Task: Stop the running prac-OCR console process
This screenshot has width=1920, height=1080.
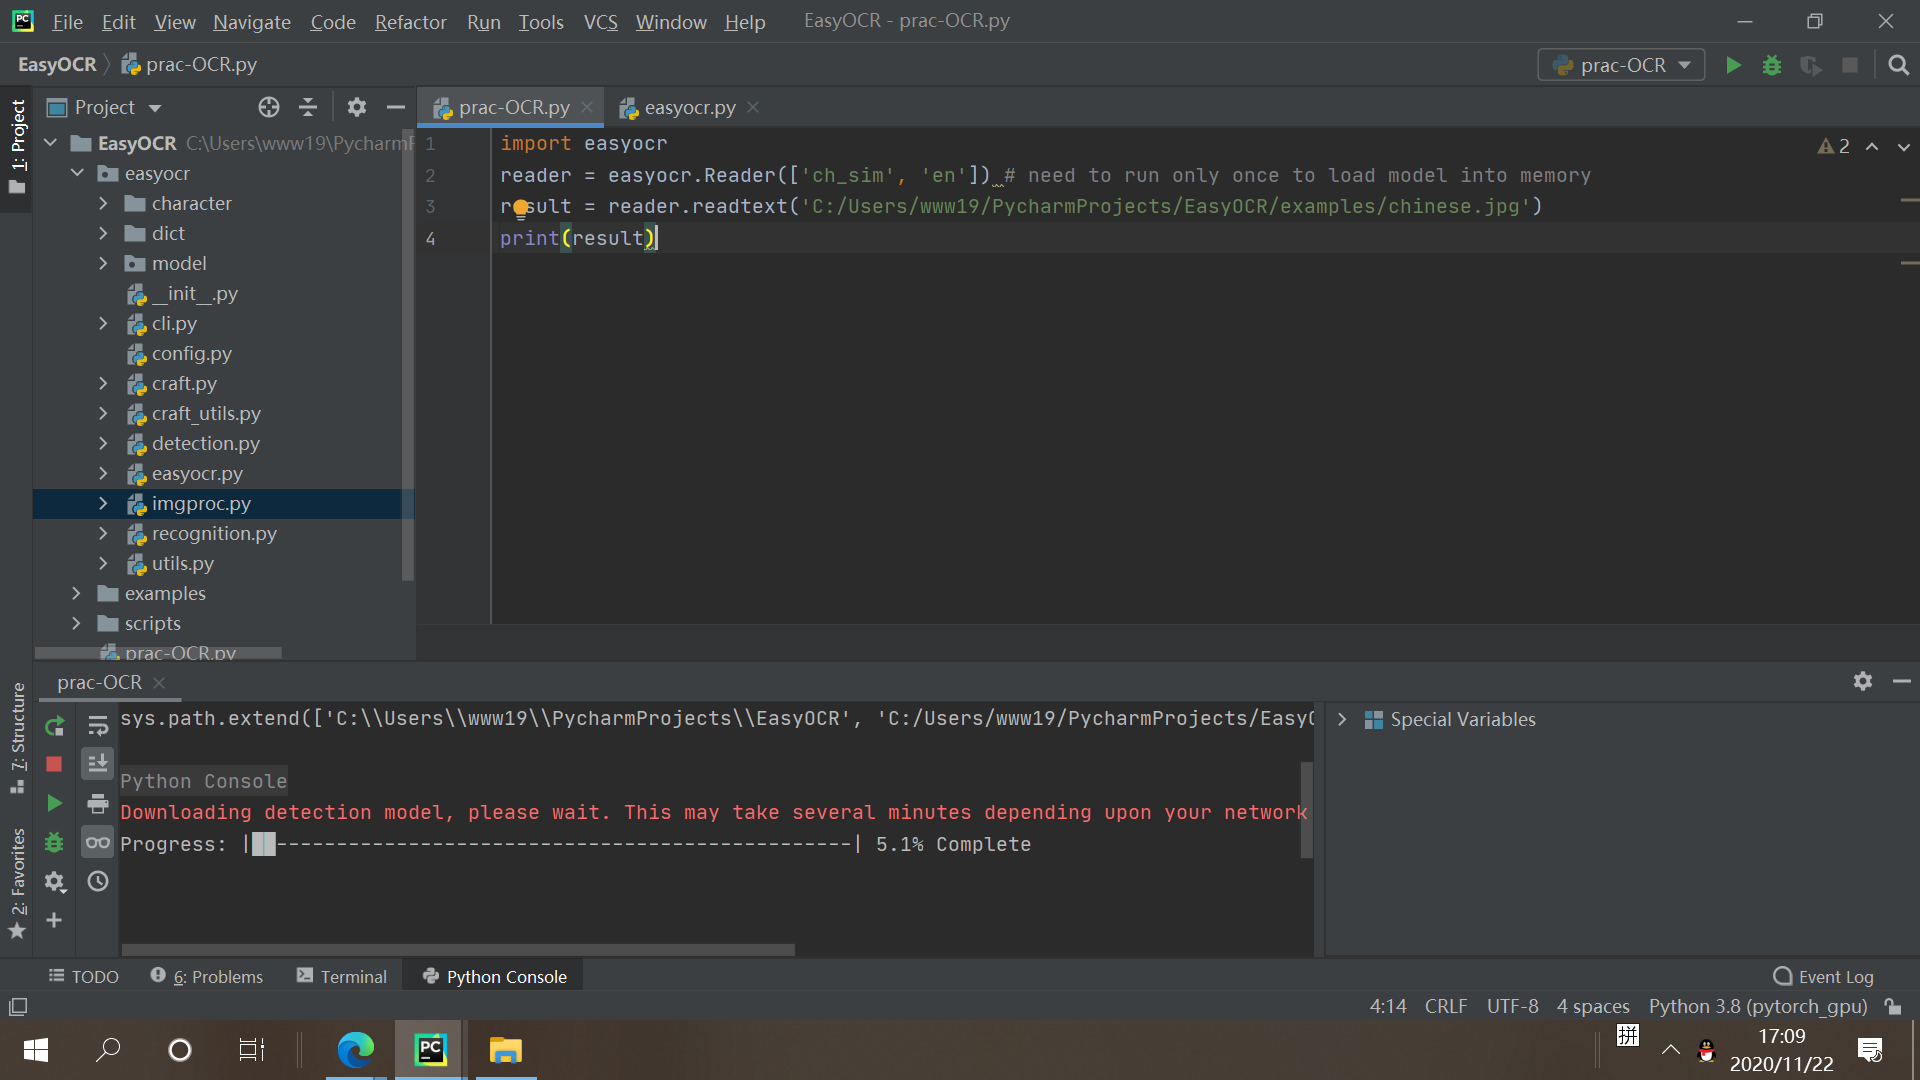Action: [x=54, y=764]
